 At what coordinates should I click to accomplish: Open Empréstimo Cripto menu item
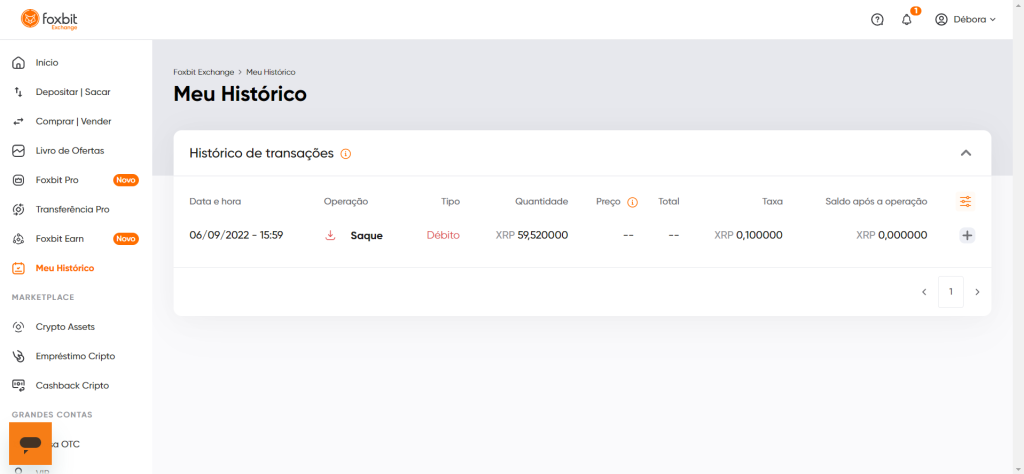pos(76,356)
